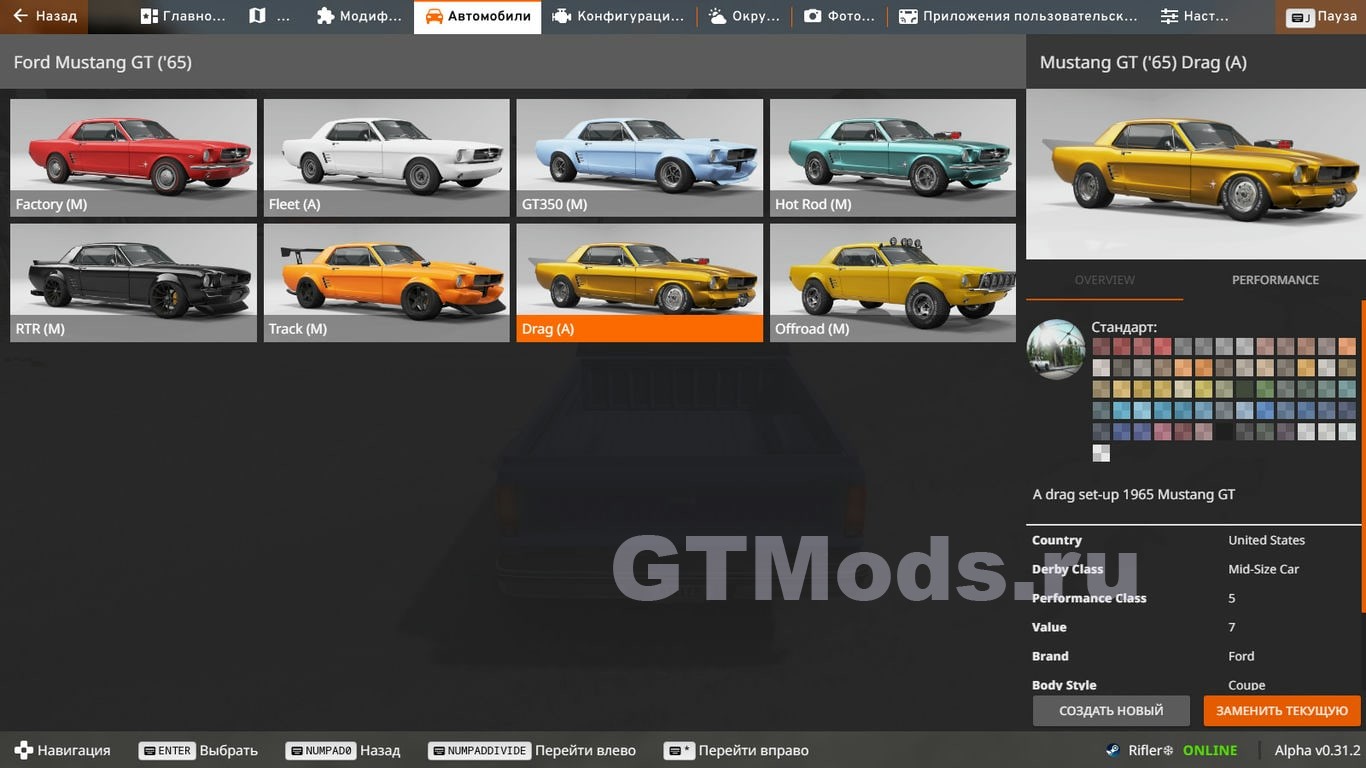Viewport: 1366px width, 768px height.
Task: Select the Fleet (A) white Mustang configuration
Action: 386,157
